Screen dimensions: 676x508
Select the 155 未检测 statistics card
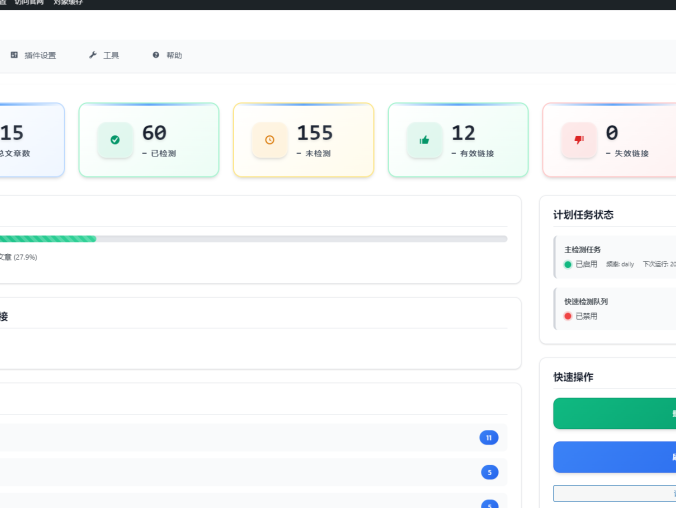pos(303,140)
